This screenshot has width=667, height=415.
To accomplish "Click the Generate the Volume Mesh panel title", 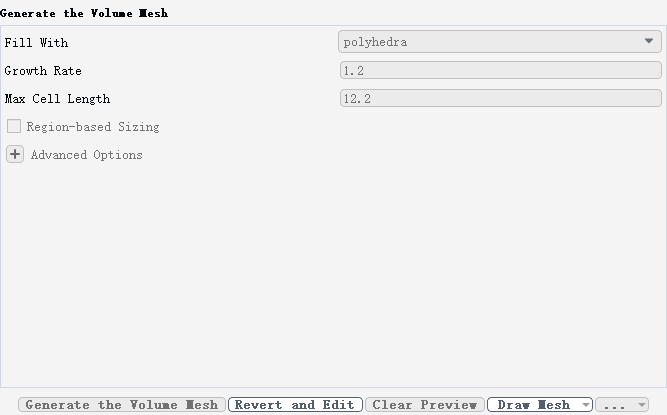I will [84, 13].
